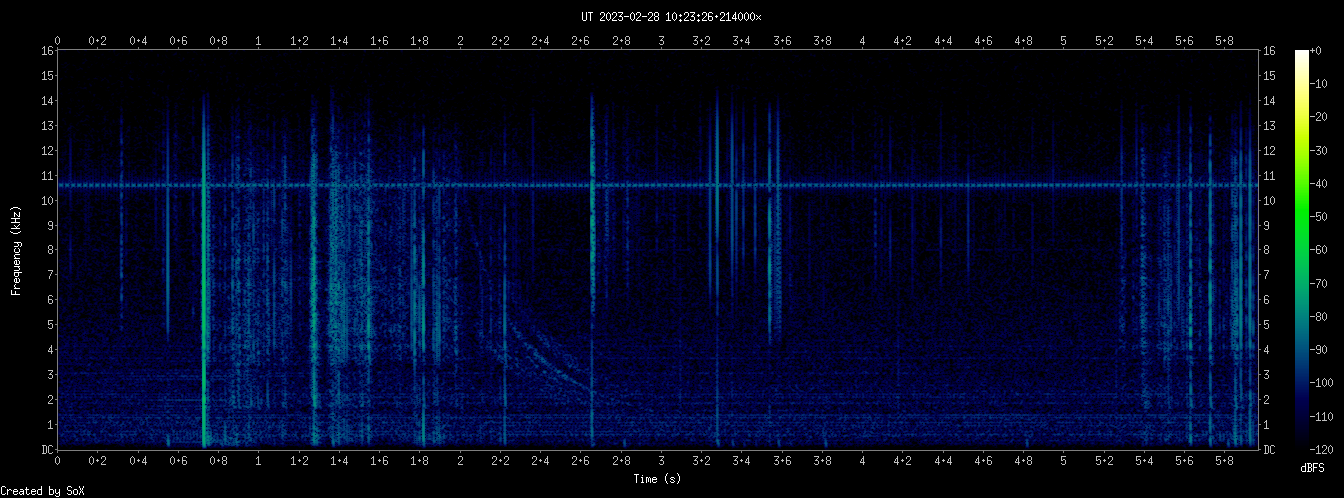Click the 'Frequency (kHz)' axis label
The width and height of the screenshot is (1344, 498).
(17, 249)
